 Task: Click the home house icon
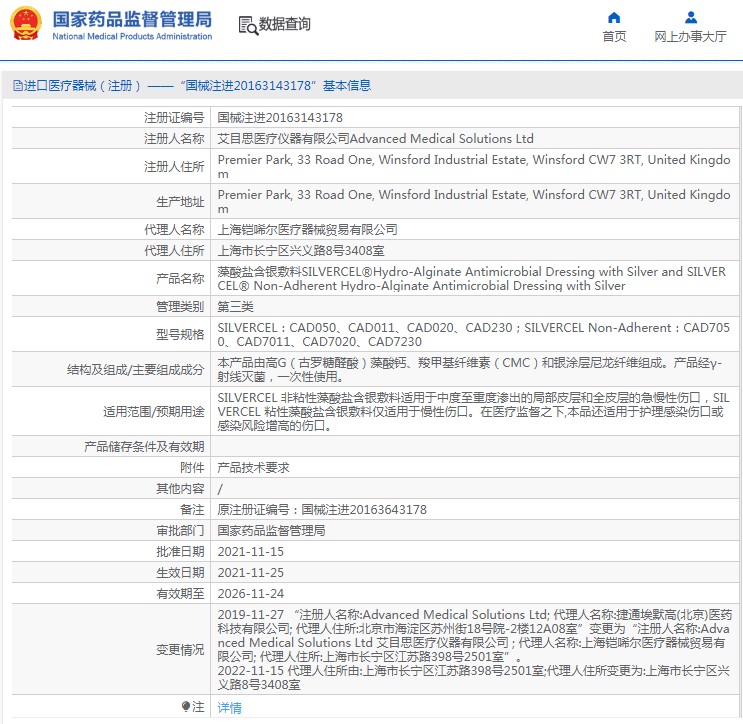tap(614, 18)
